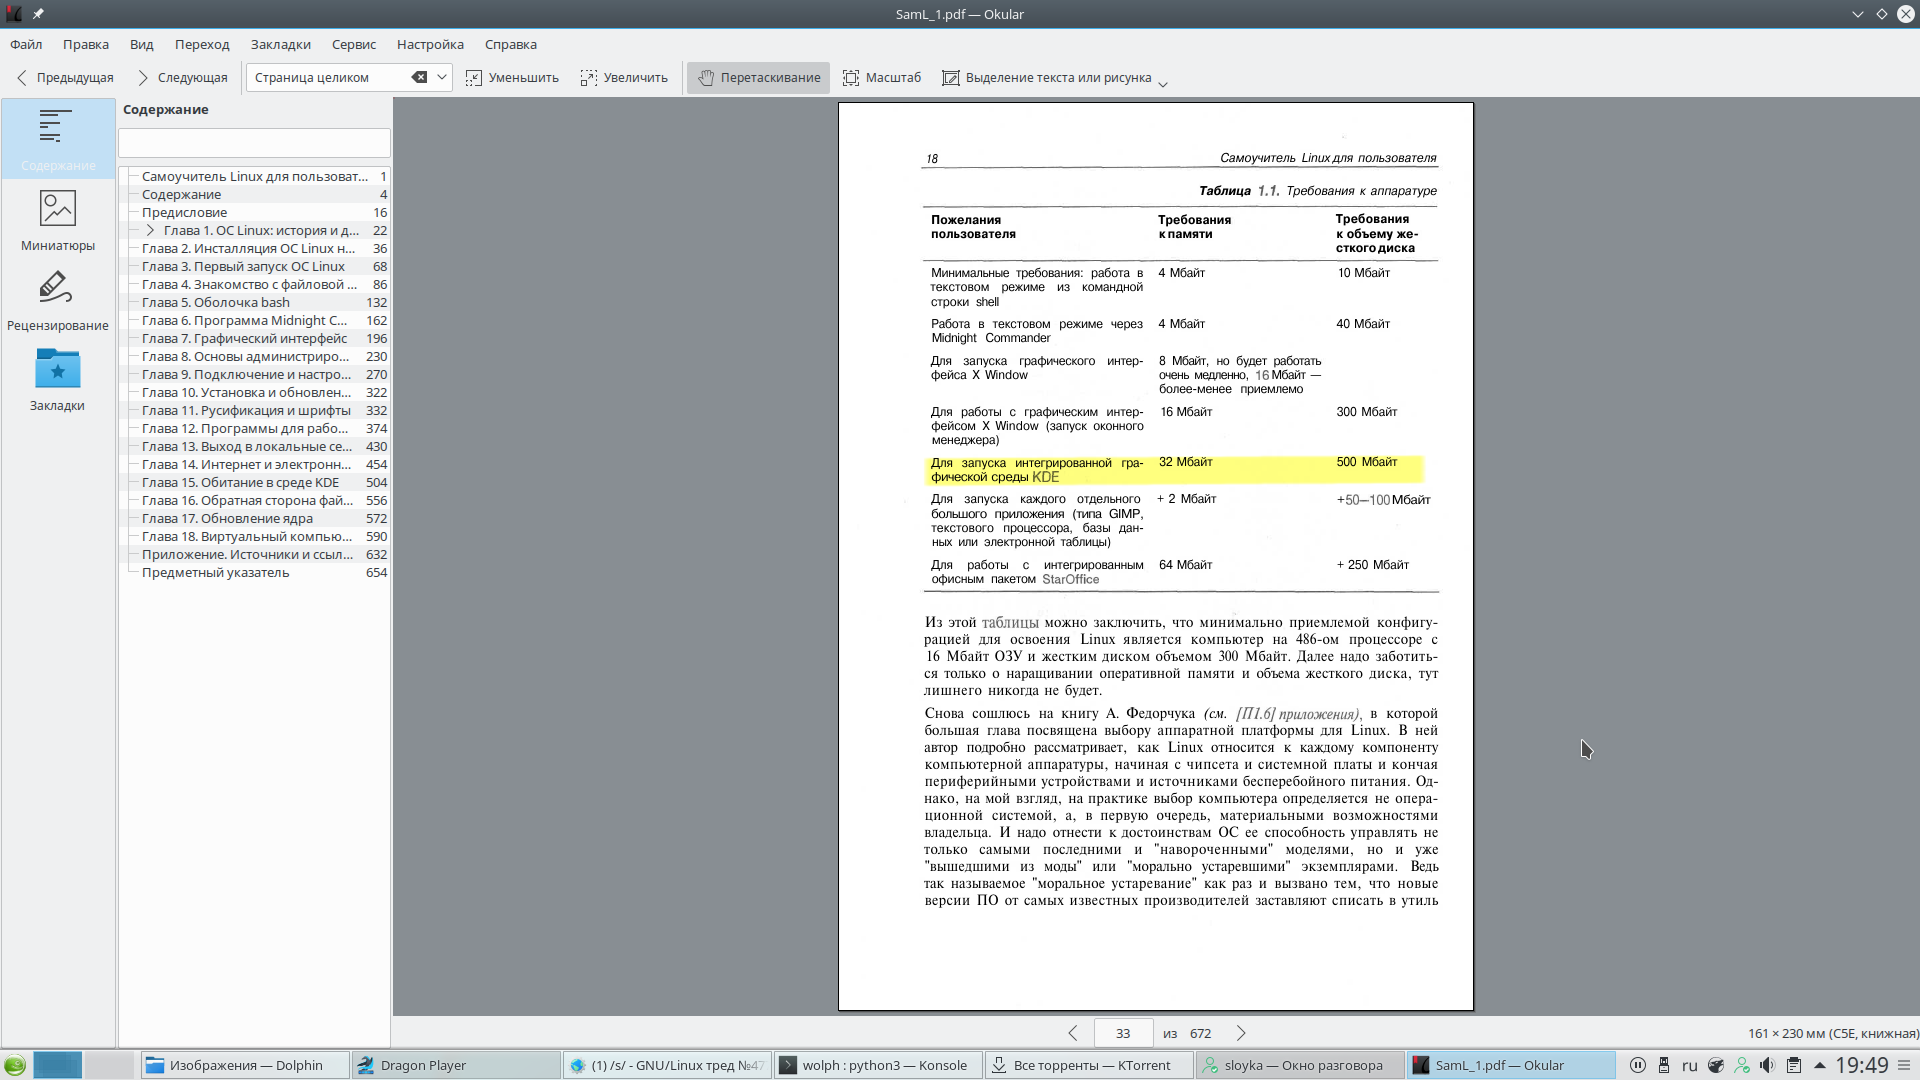1920x1080 pixels.
Task: Open the zoom level dropdown arrow
Action: [442, 77]
